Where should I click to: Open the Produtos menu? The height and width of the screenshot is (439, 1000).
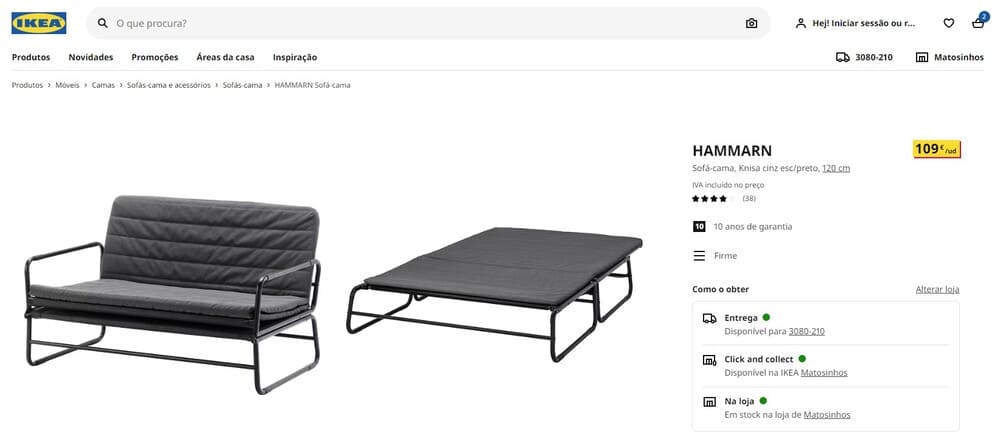point(31,57)
